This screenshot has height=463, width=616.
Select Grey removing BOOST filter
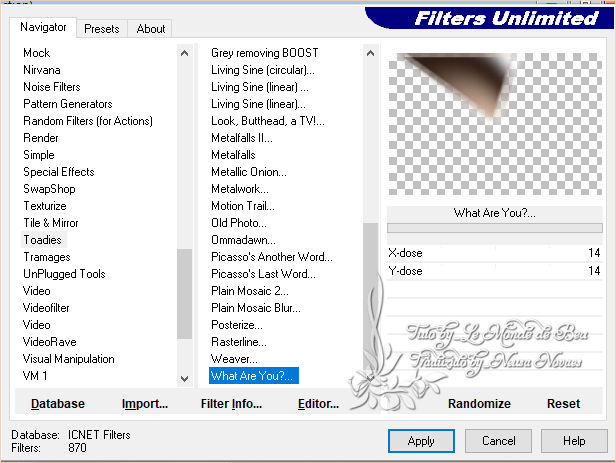pos(264,53)
